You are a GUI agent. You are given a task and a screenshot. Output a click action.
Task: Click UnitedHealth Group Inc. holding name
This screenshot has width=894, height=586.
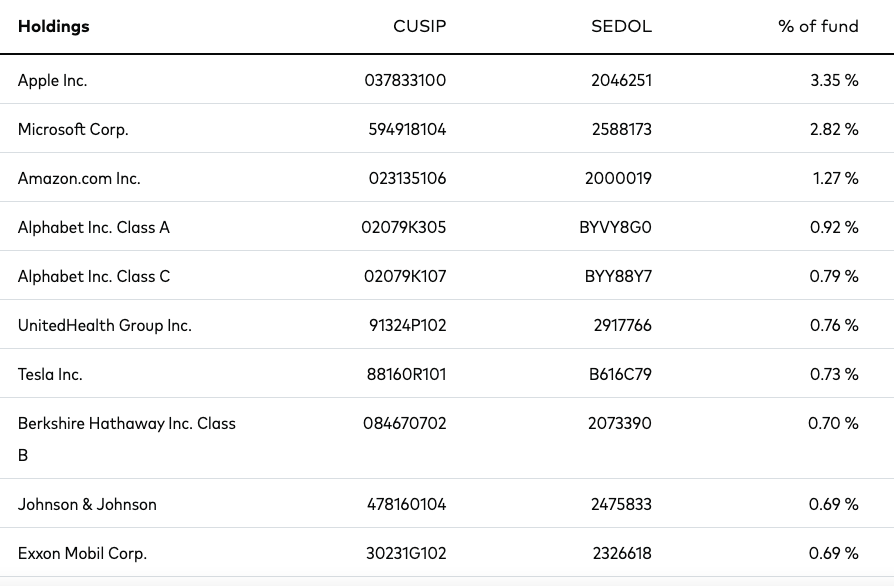click(105, 325)
